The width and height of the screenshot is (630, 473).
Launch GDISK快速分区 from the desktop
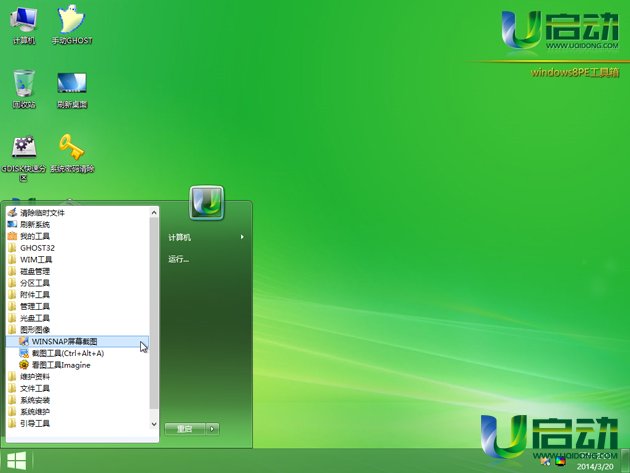(x=24, y=152)
